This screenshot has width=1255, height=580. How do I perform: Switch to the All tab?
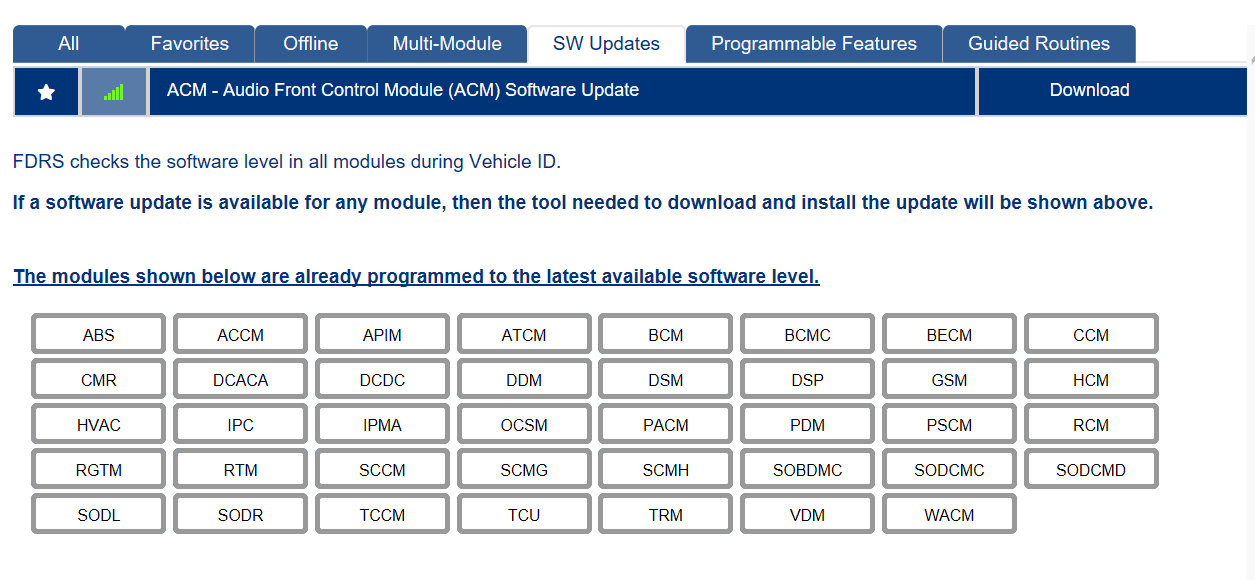[x=69, y=44]
